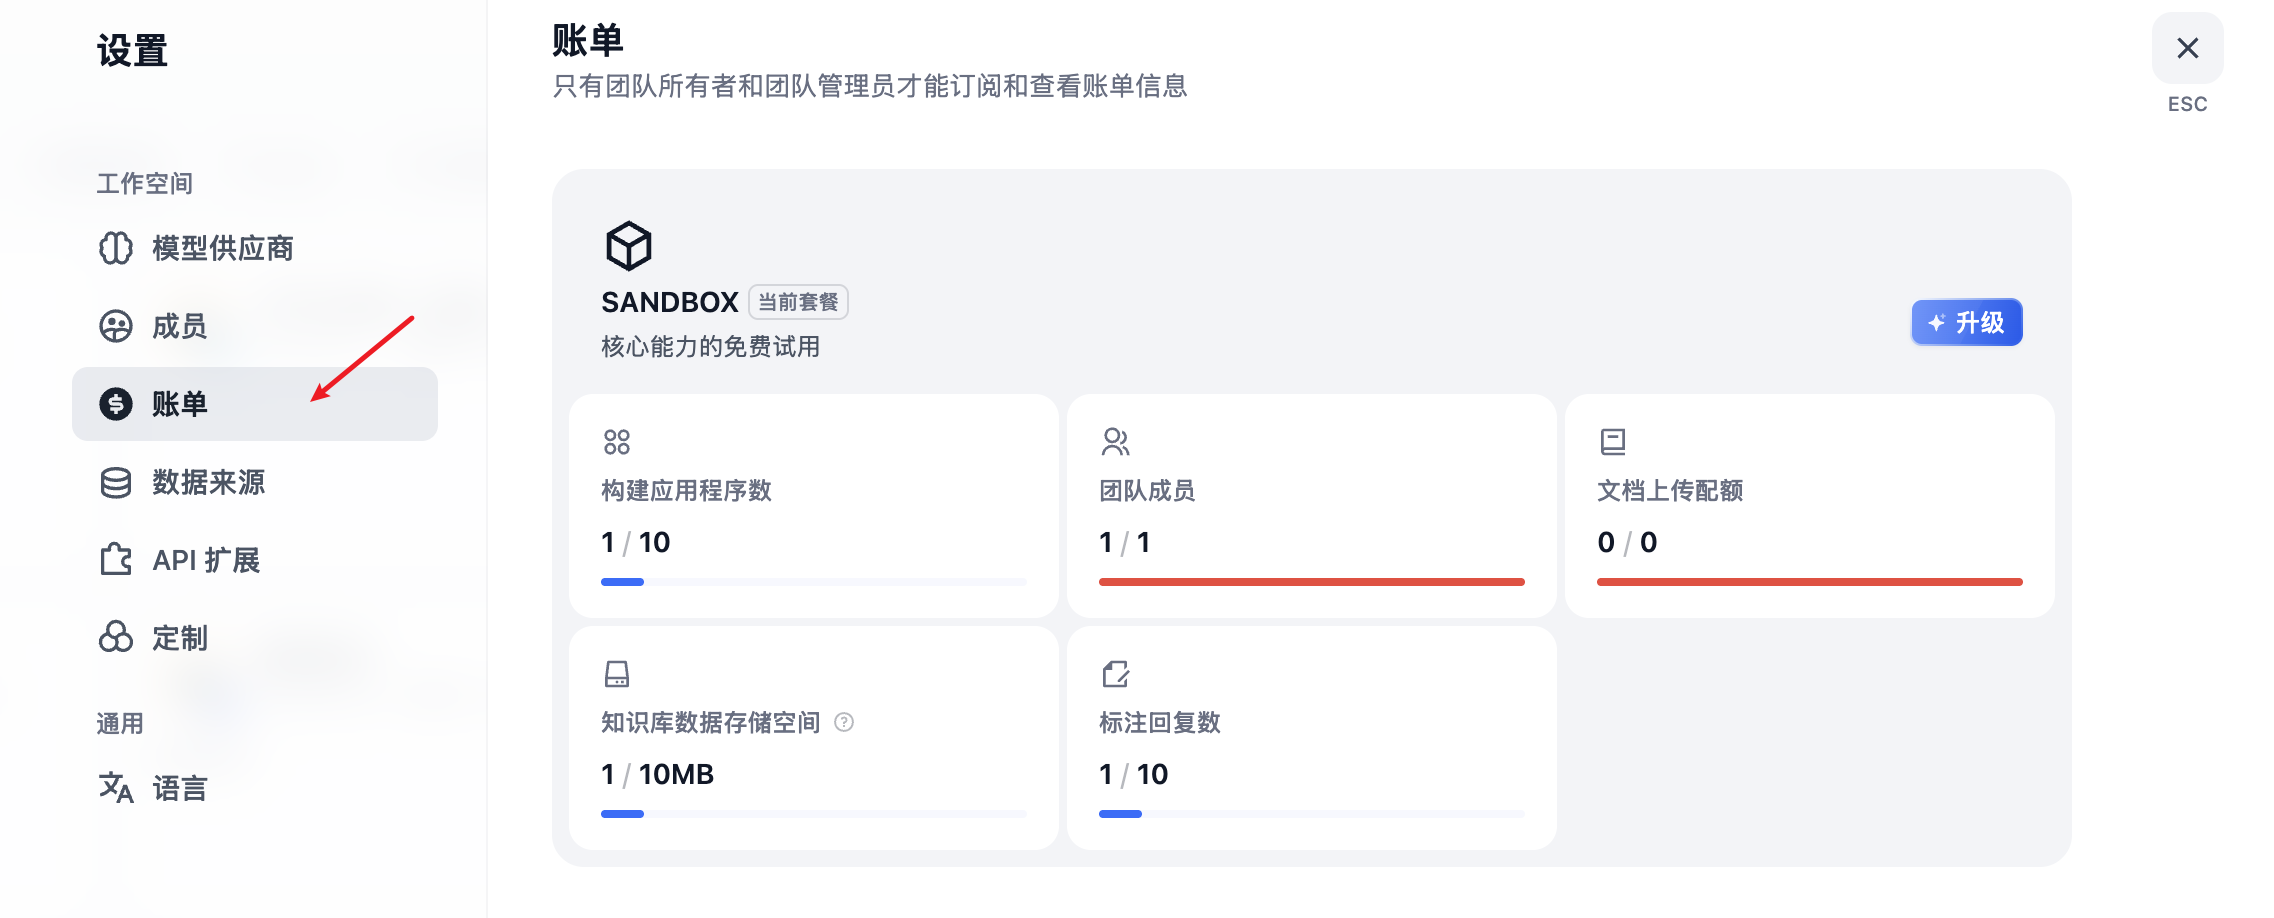Close settings with the X button
This screenshot has width=2274, height=918.
pos(2187,48)
